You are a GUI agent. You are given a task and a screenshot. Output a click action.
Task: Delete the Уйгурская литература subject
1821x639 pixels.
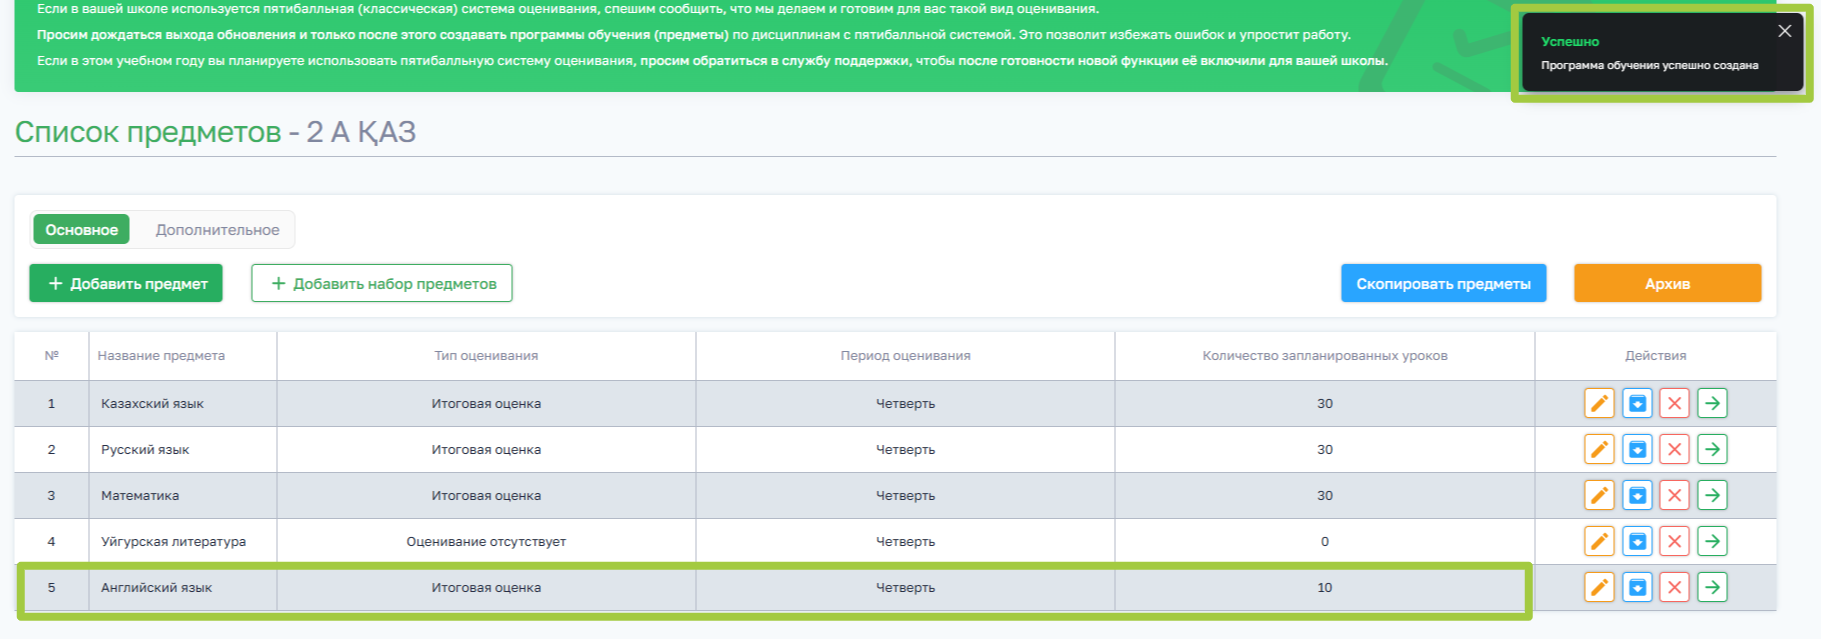1674,541
